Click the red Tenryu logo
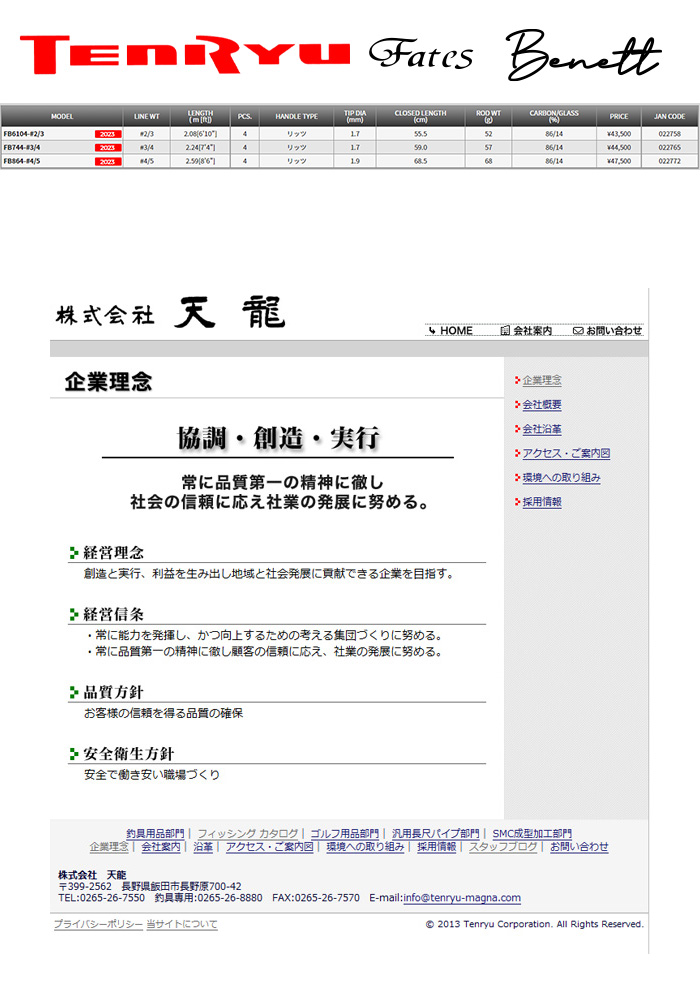This screenshot has height=1000, width=700. [x=185, y=54]
